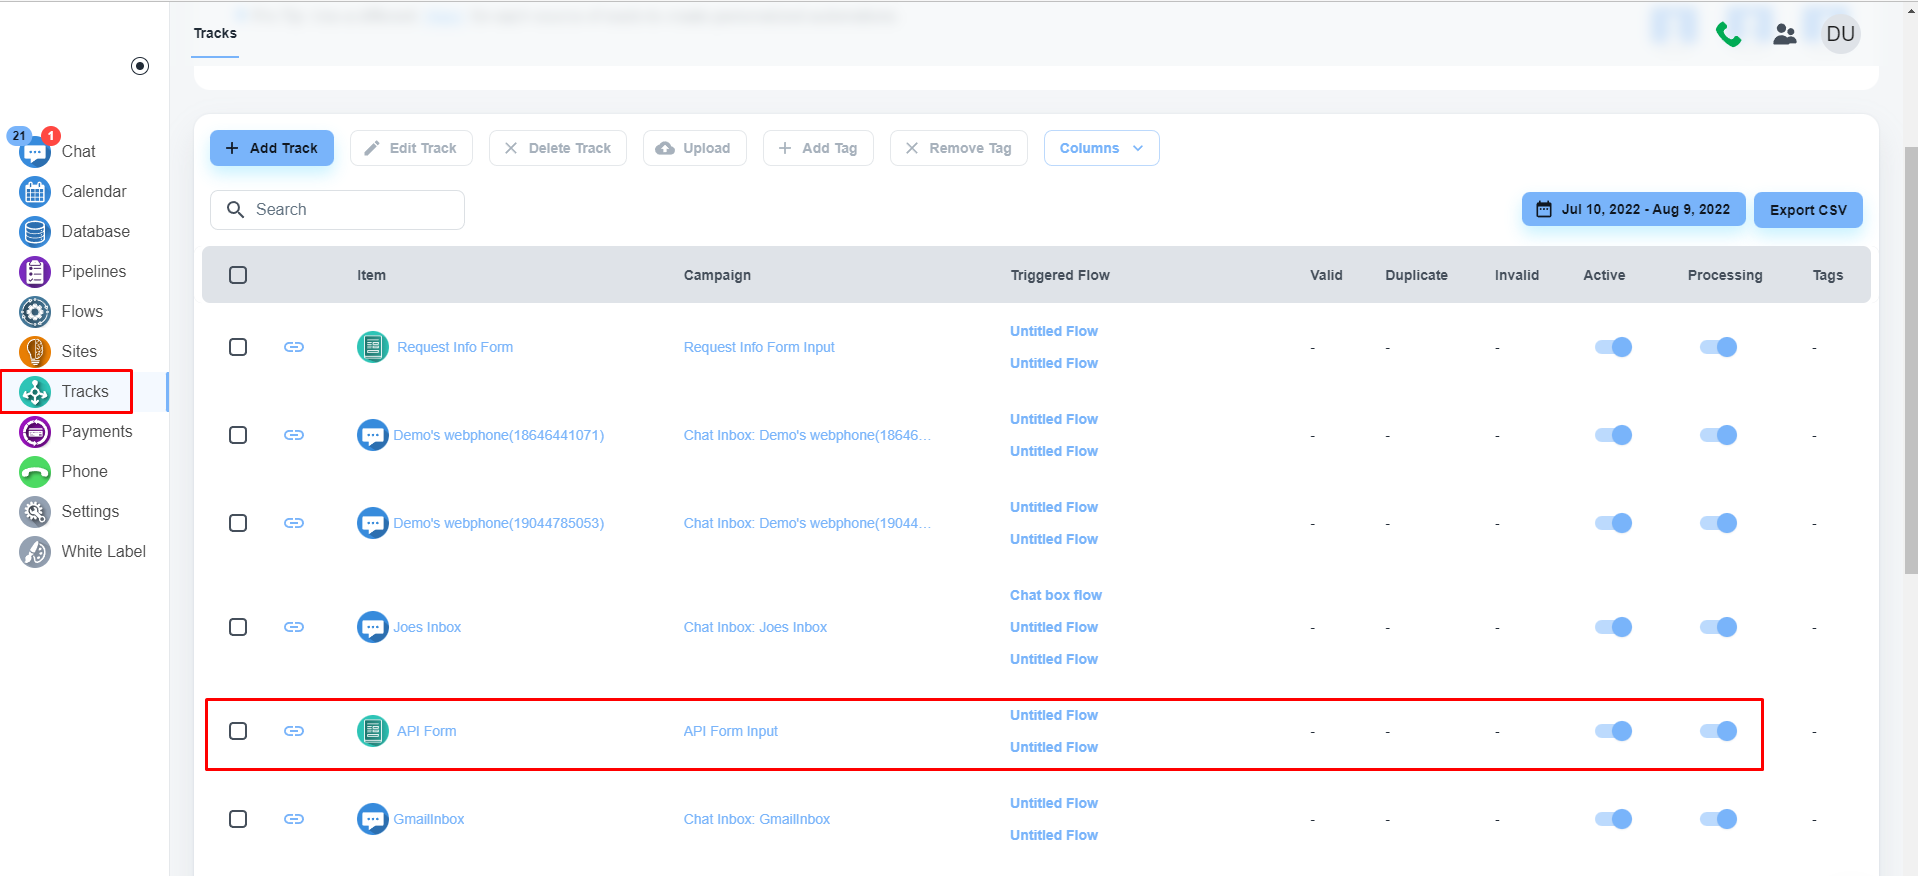This screenshot has height=876, width=1918.
Task: Select the Tracks tab at top
Action: [215, 34]
